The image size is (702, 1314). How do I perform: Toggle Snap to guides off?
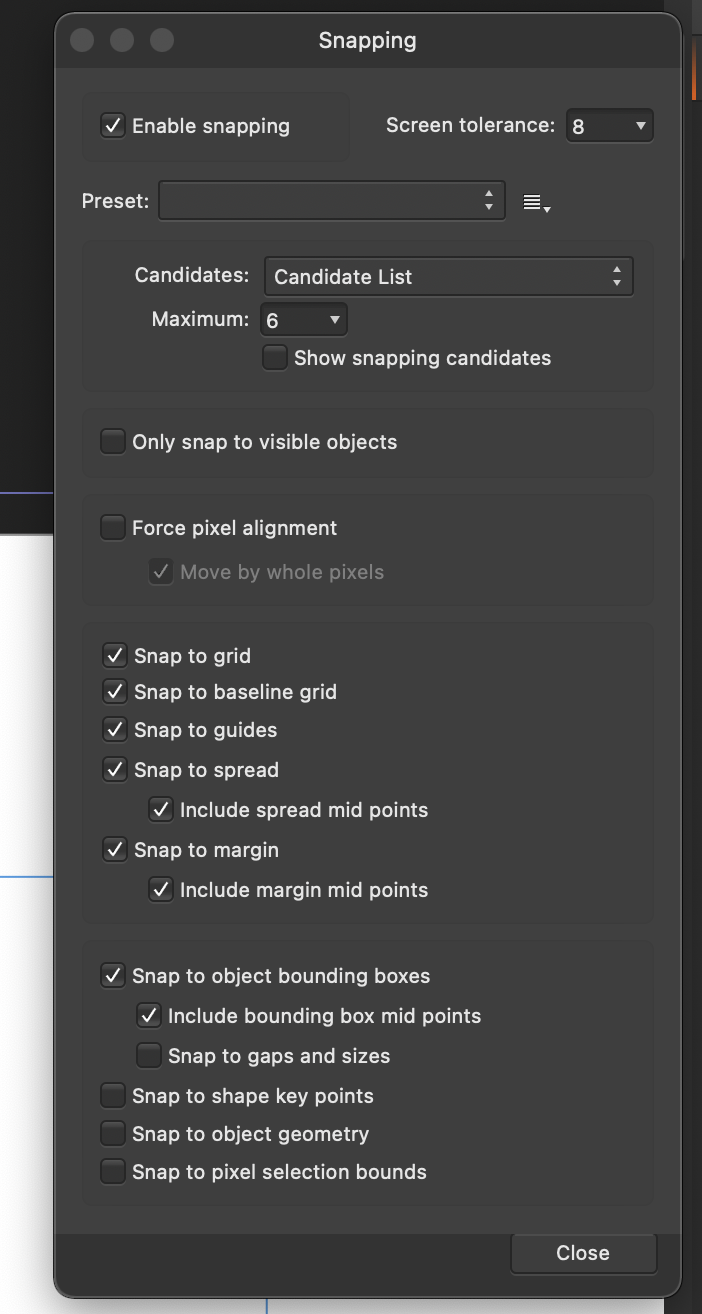[x=114, y=730]
